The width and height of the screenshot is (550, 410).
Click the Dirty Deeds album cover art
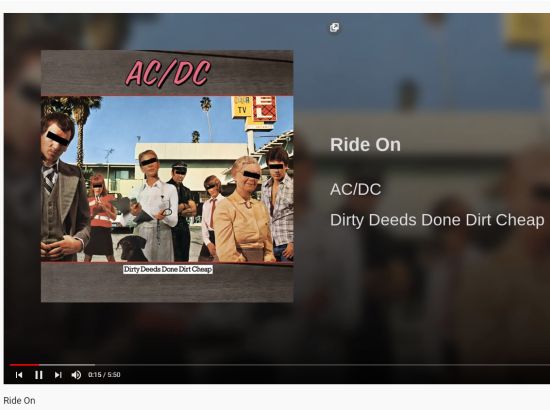coord(167,176)
